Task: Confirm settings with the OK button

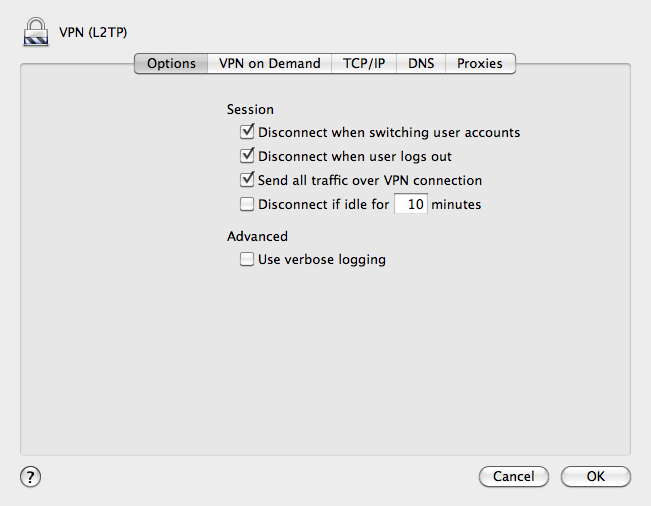Action: click(x=596, y=476)
